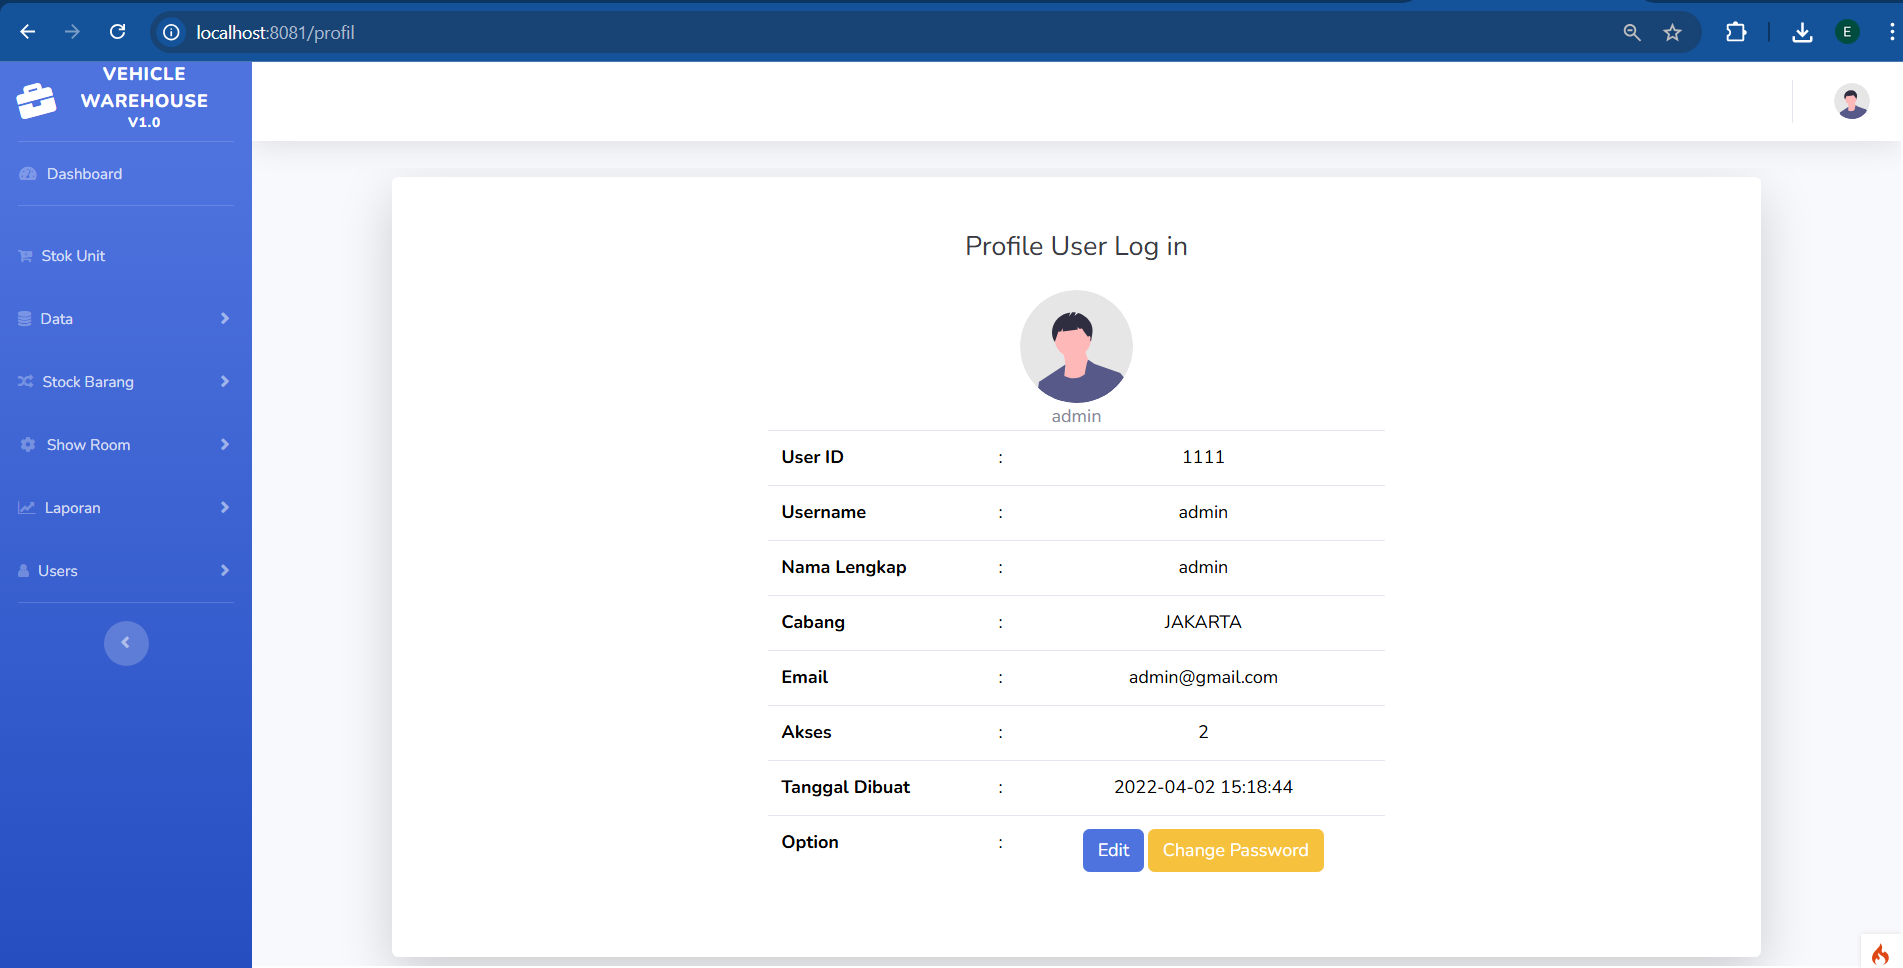The image size is (1903, 968).
Task: Open the user avatar menu in top bar
Action: (x=1851, y=101)
